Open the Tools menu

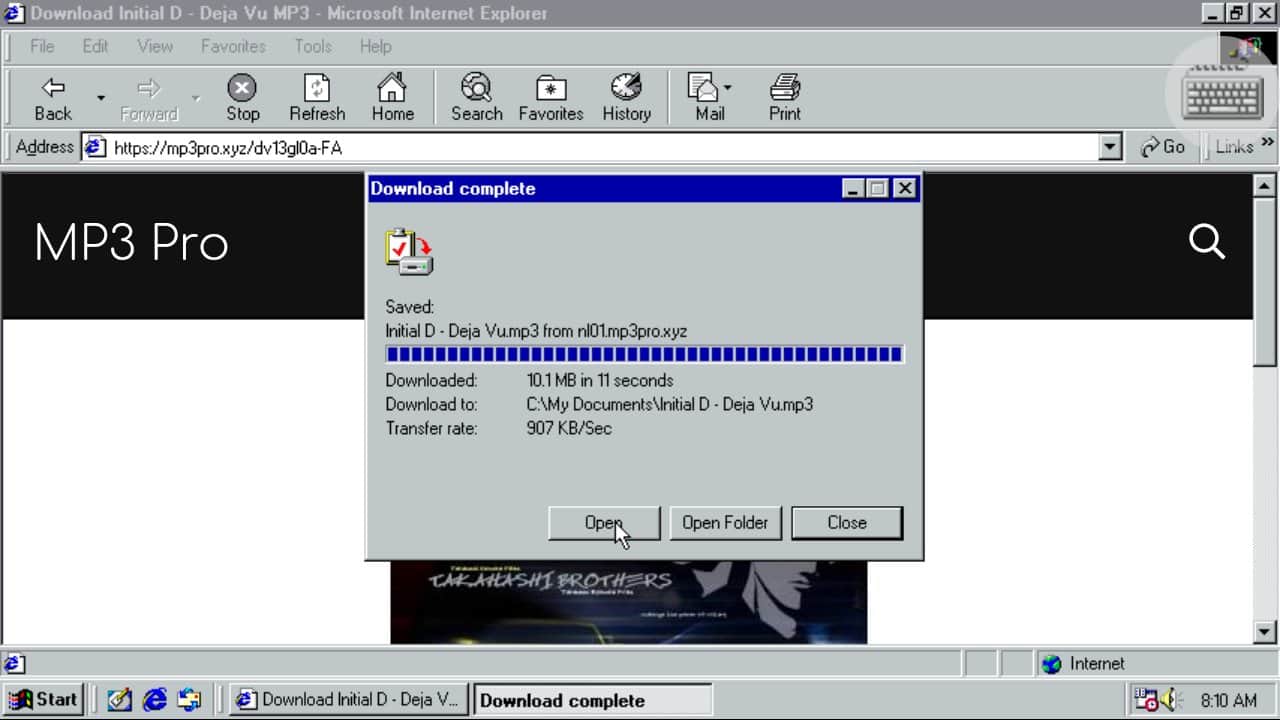(312, 46)
